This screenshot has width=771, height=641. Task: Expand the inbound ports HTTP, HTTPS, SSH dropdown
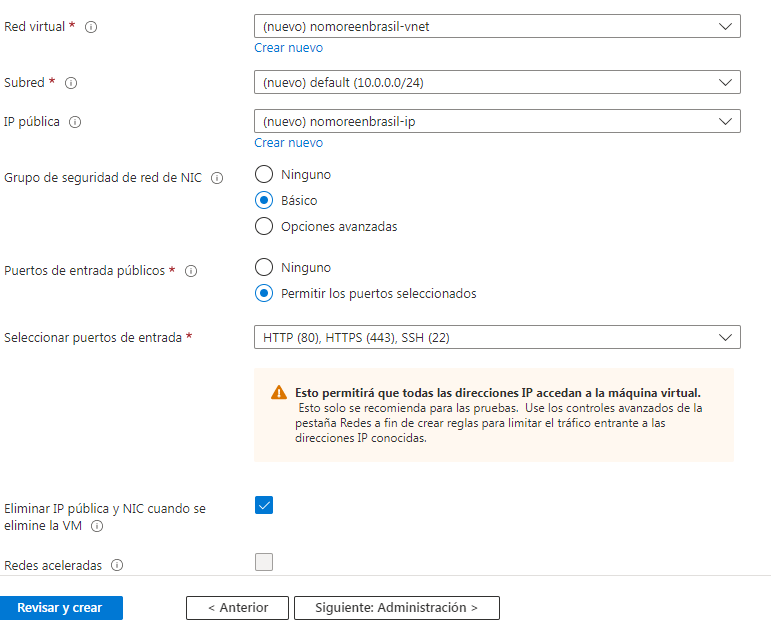point(497,337)
